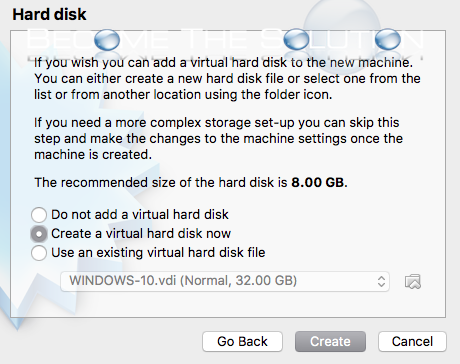Click the 'Create a virtual hard disk now' label text
The width and height of the screenshot is (460, 364).
[x=141, y=233]
